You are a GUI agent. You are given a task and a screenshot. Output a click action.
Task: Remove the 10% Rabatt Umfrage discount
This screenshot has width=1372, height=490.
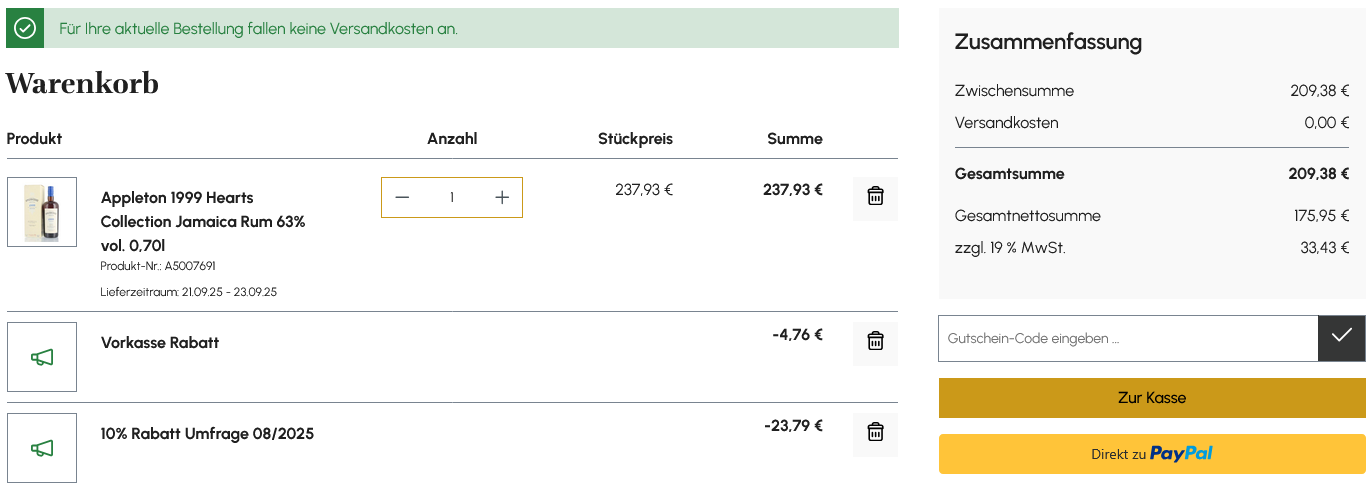tap(875, 433)
